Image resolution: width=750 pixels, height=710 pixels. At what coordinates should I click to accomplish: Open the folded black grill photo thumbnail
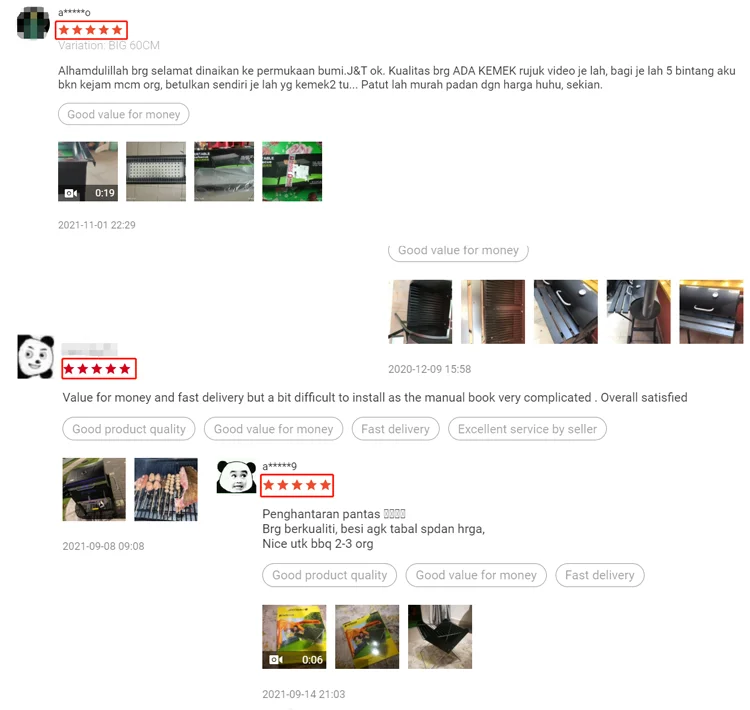click(440, 637)
